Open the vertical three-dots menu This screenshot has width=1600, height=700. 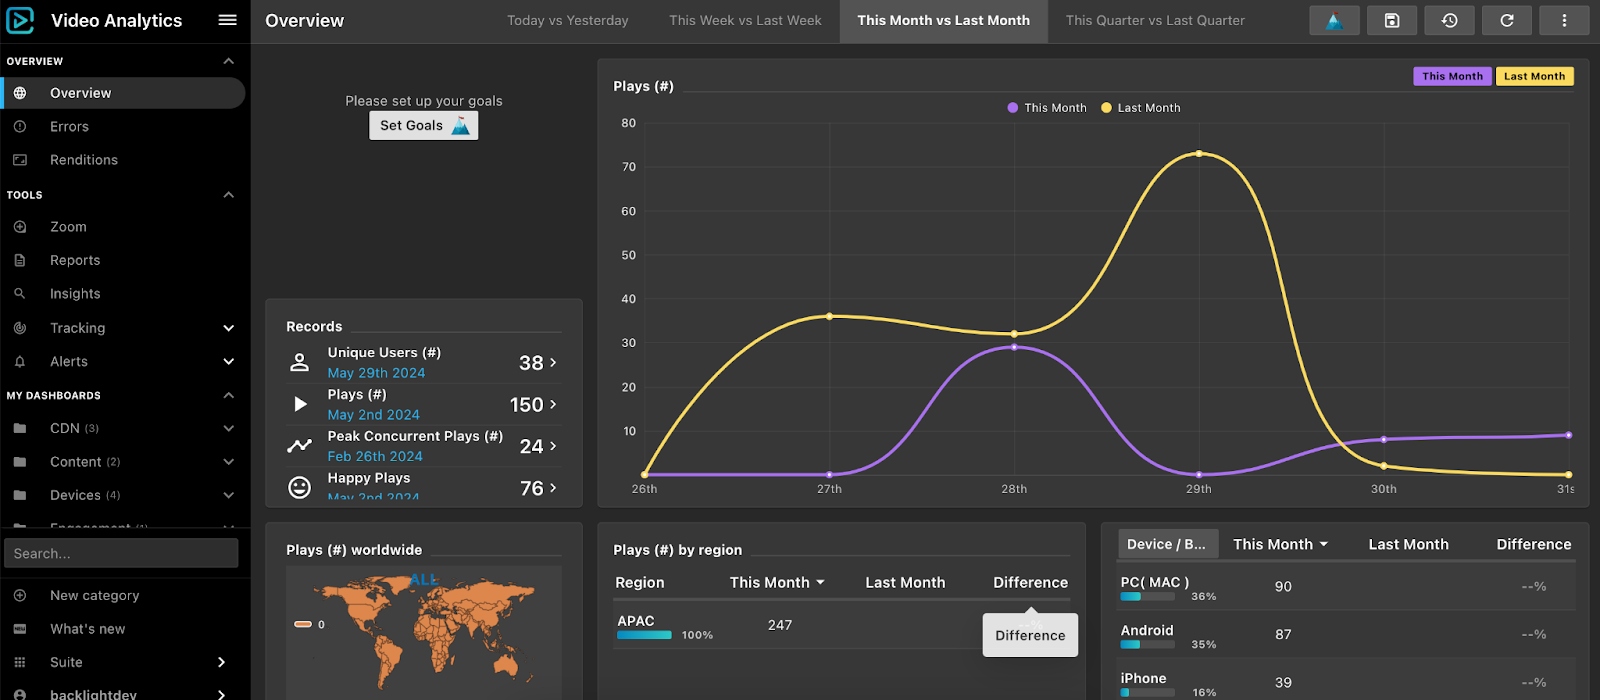point(1565,20)
